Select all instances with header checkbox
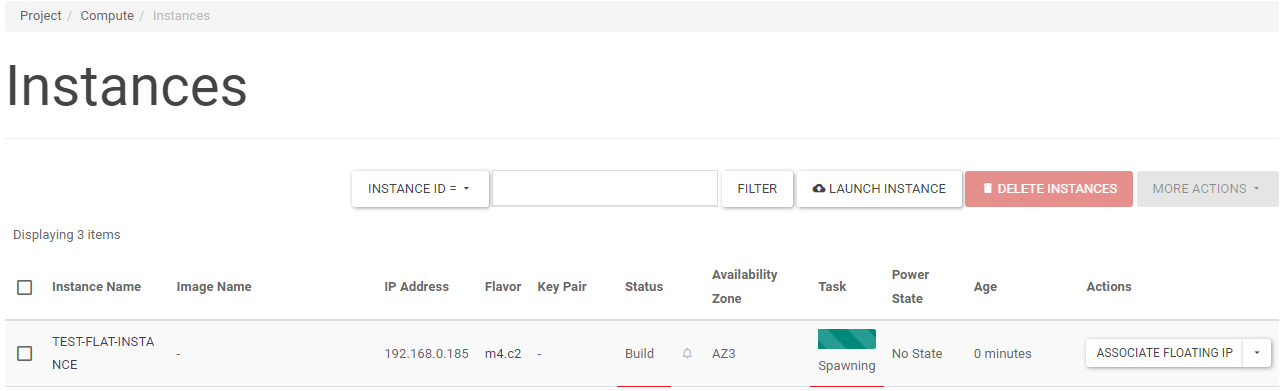This screenshot has height=391, width=1284. (x=25, y=287)
